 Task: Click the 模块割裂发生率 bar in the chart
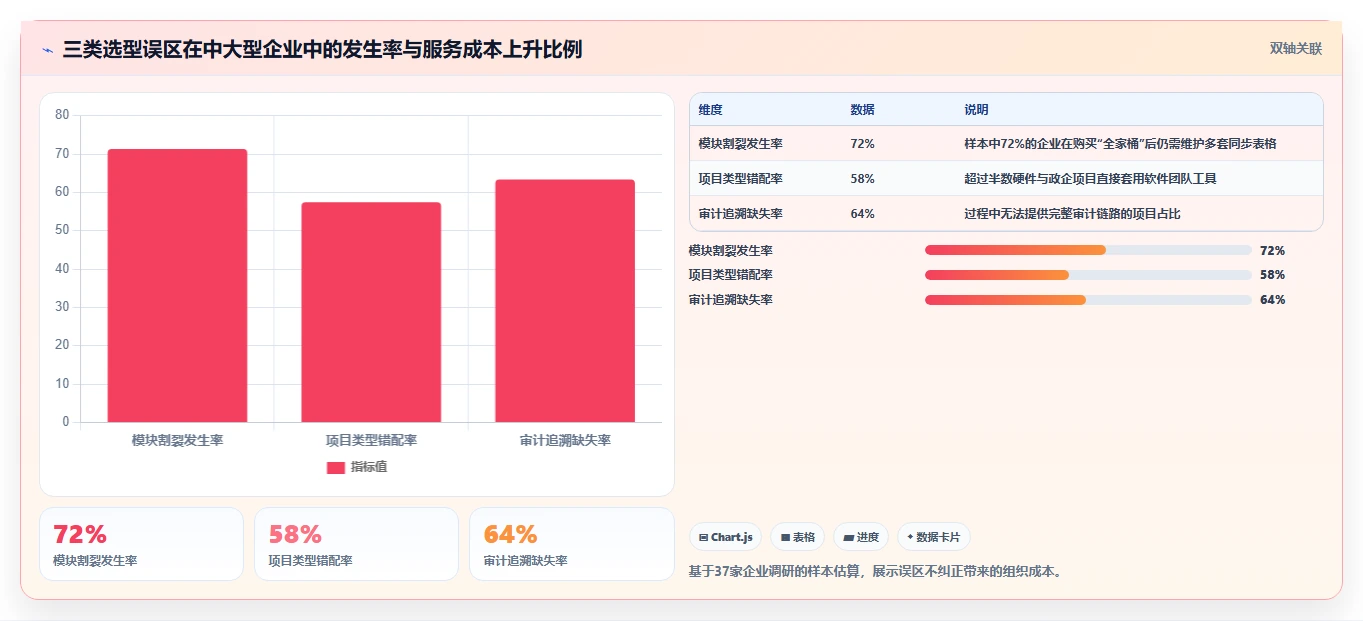click(x=177, y=286)
